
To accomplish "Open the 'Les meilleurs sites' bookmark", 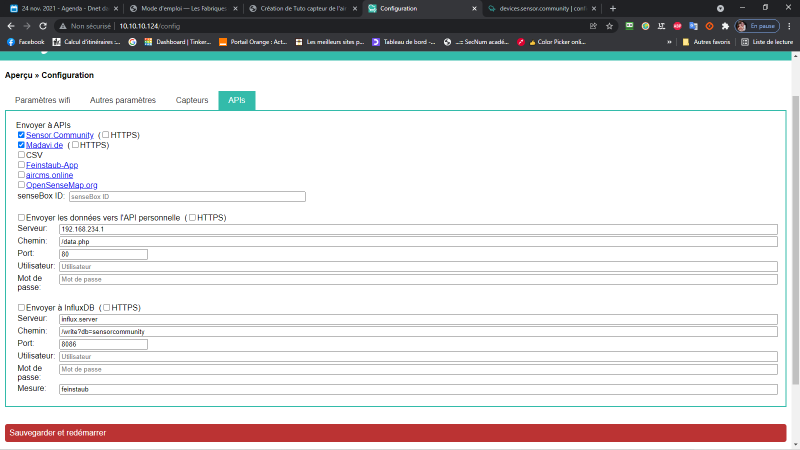I will coord(330,42).
